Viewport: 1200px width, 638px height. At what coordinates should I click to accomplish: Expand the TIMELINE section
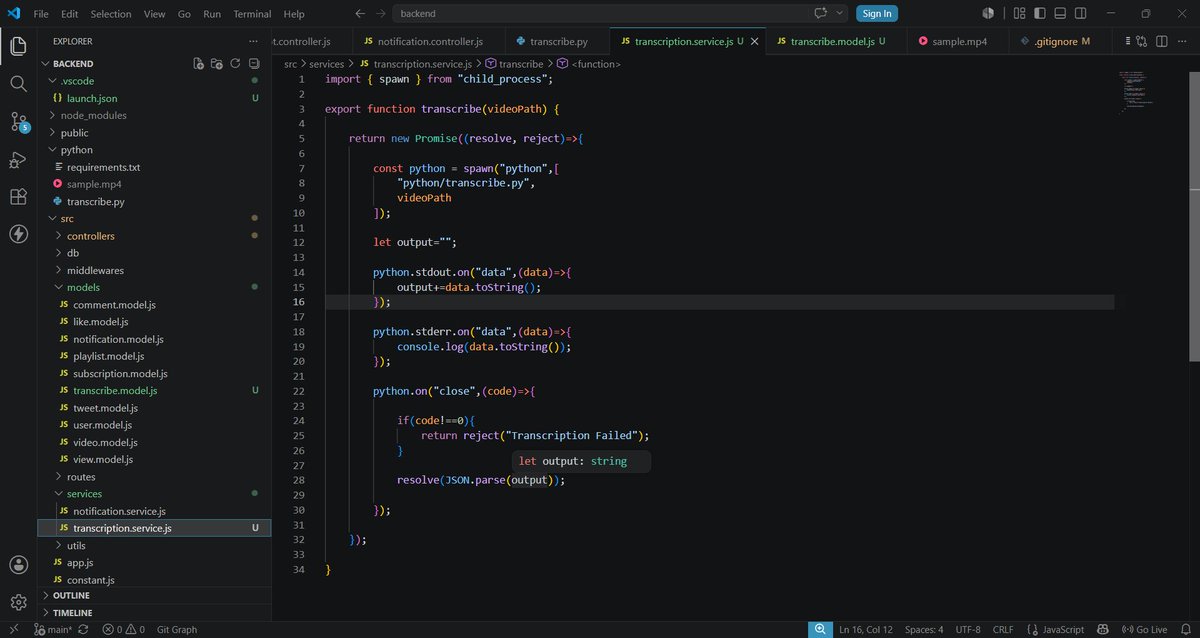tap(155, 612)
